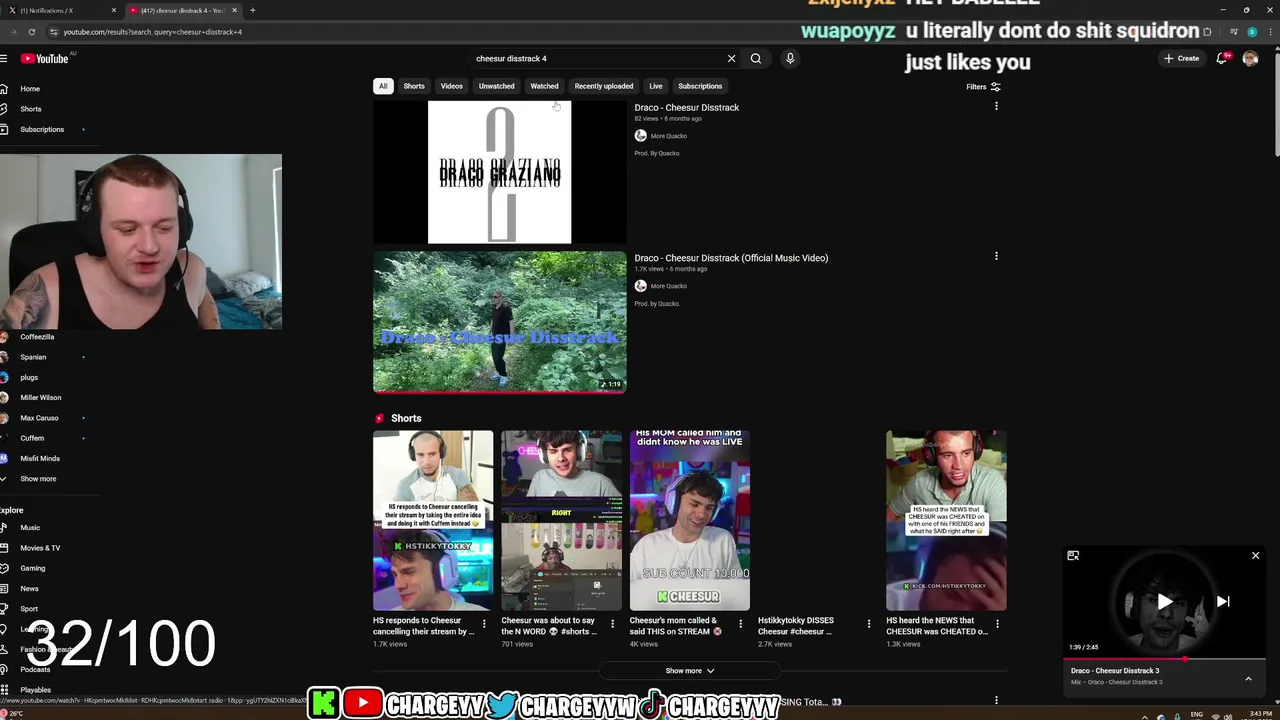Seek on the miniplayer progress bar
Viewport: 1280px width, 720px height.
tap(1164, 660)
